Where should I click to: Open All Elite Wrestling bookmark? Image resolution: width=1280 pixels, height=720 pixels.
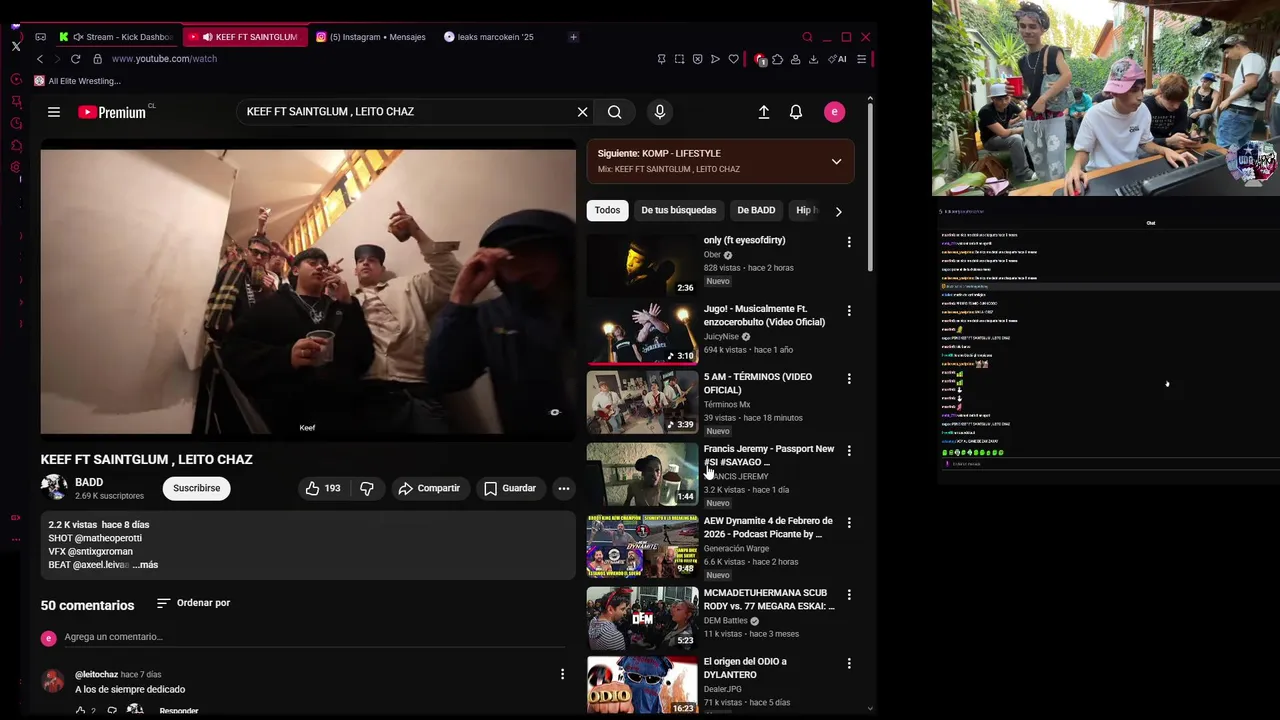(78, 81)
